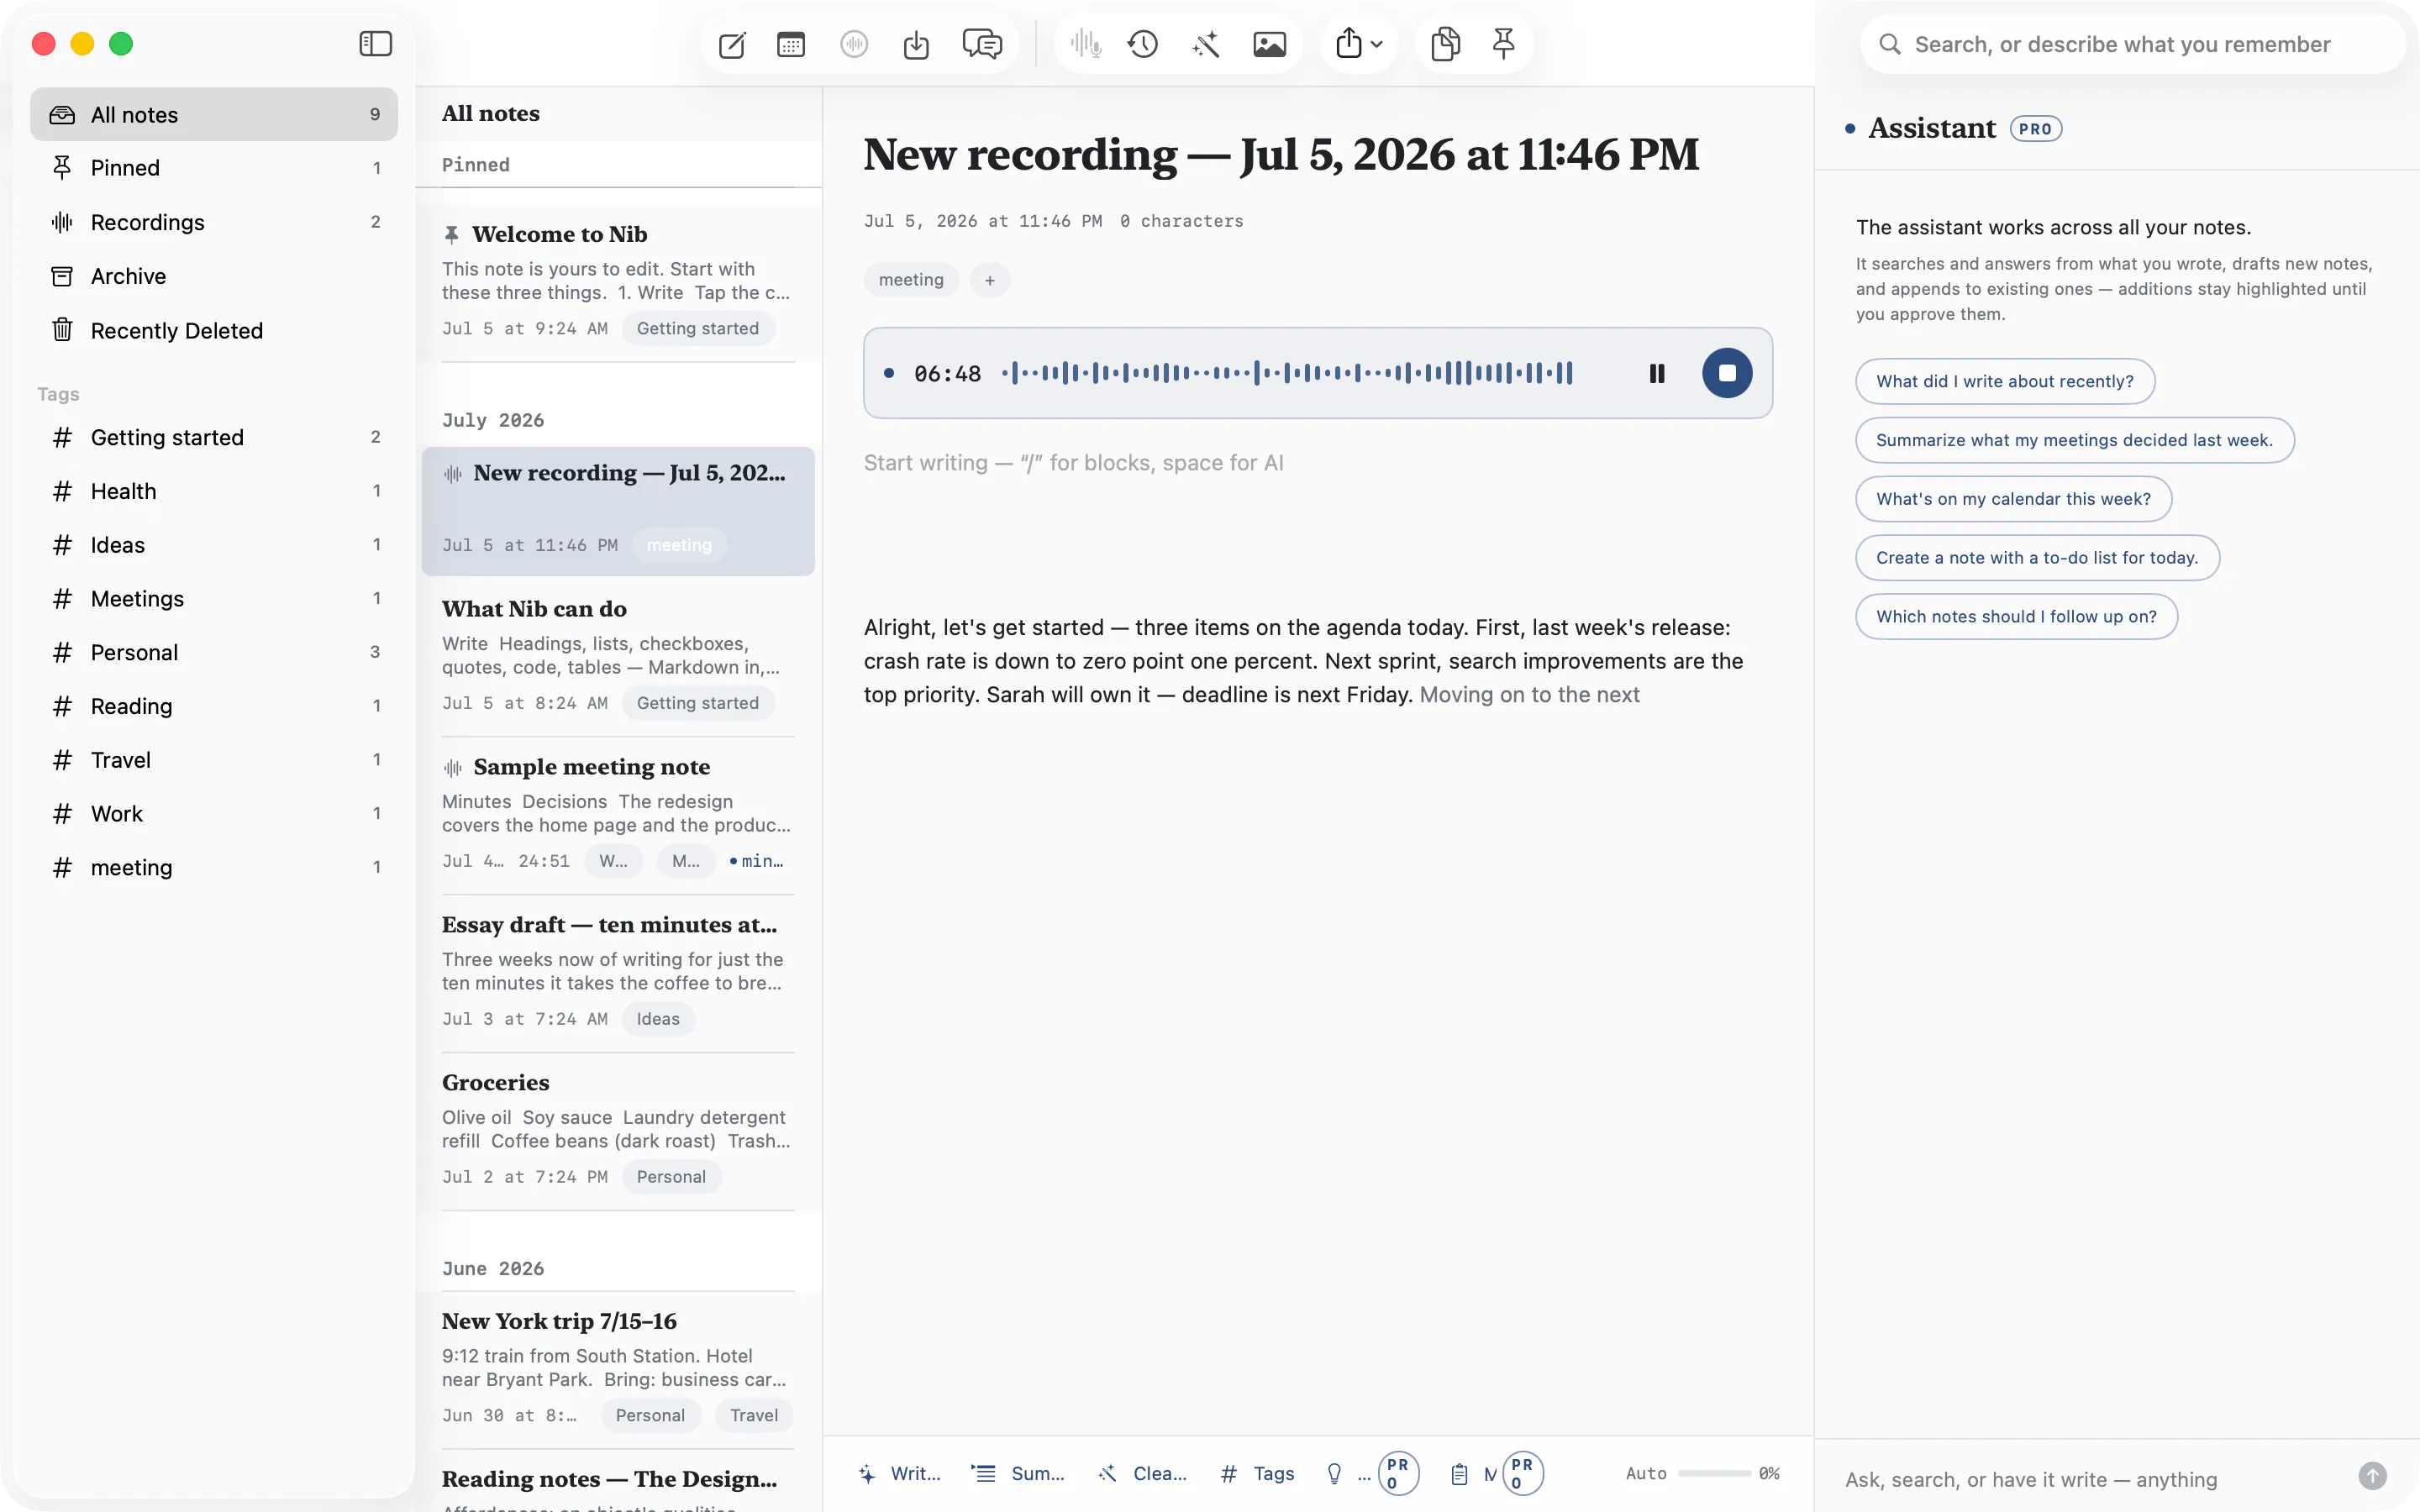Stop the recording
This screenshot has width=2420, height=1512.
(x=1727, y=373)
